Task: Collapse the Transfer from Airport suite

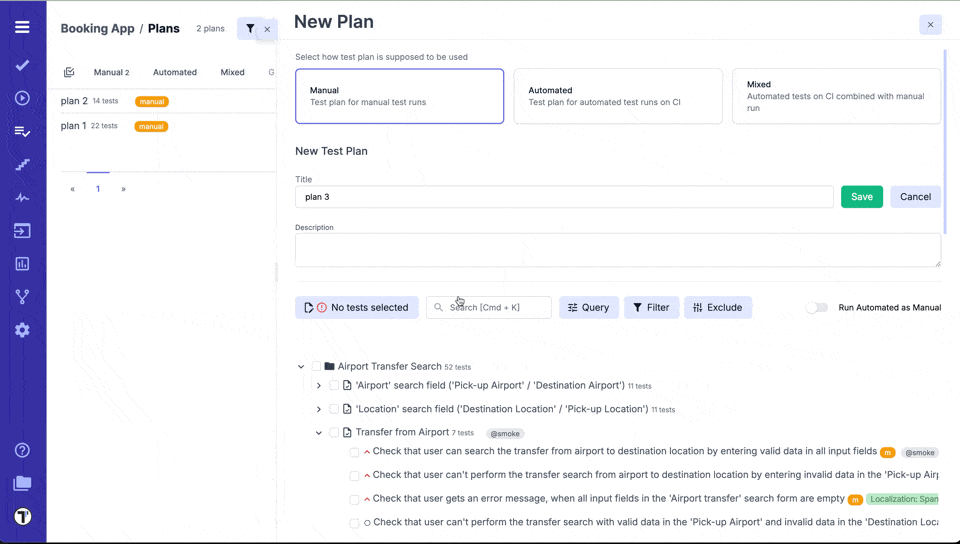Action: click(x=318, y=433)
